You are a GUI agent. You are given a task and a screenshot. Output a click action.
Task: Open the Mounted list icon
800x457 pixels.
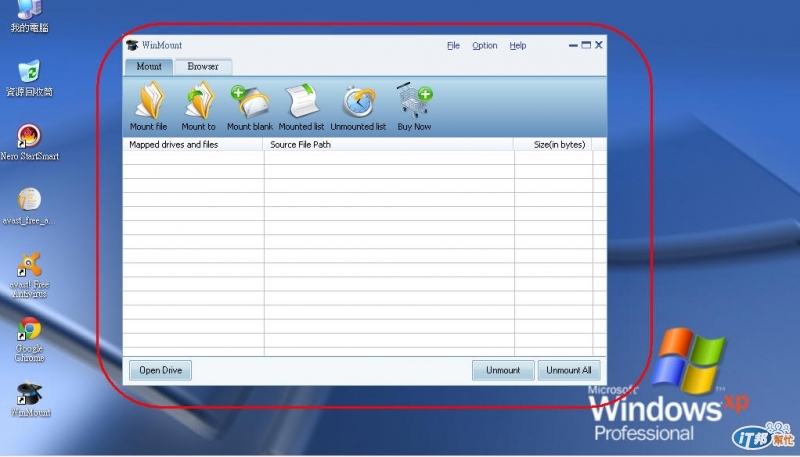click(x=301, y=100)
